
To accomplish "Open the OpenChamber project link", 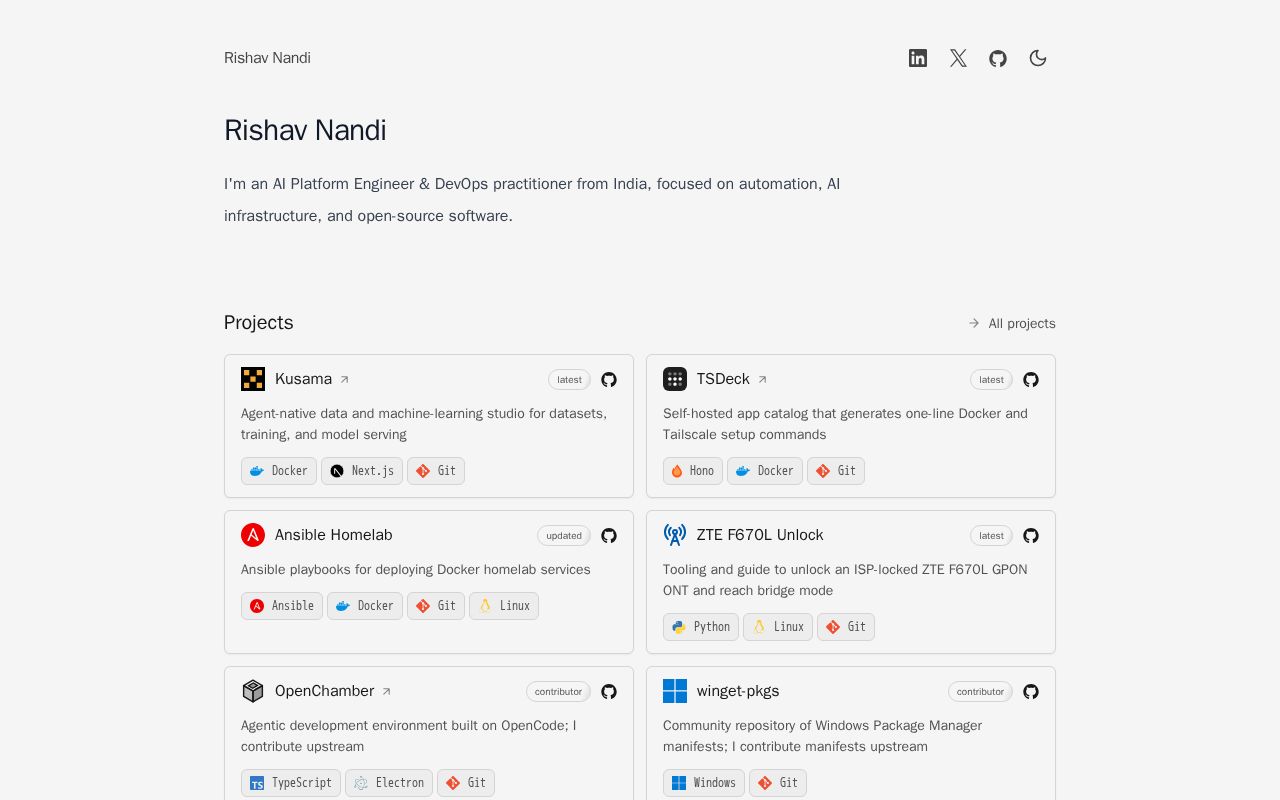I will click(333, 691).
